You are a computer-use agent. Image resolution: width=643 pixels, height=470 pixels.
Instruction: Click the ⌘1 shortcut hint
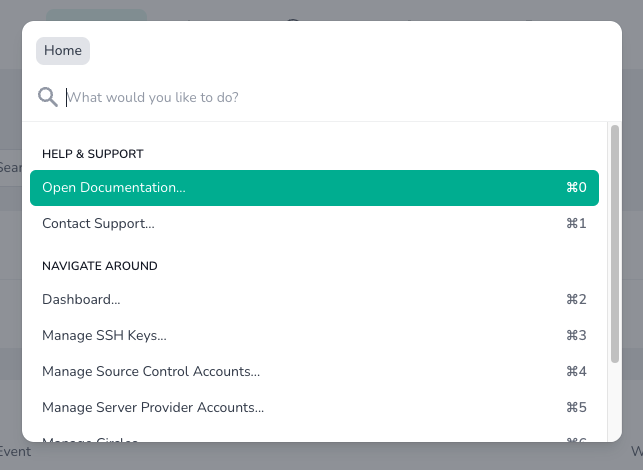[576, 224]
